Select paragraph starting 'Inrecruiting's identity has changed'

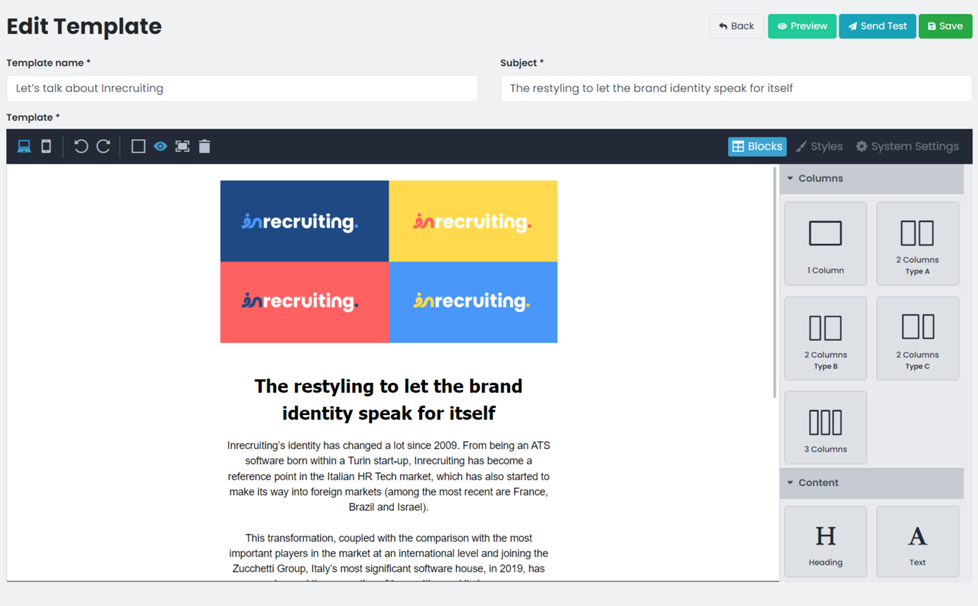pos(389,476)
